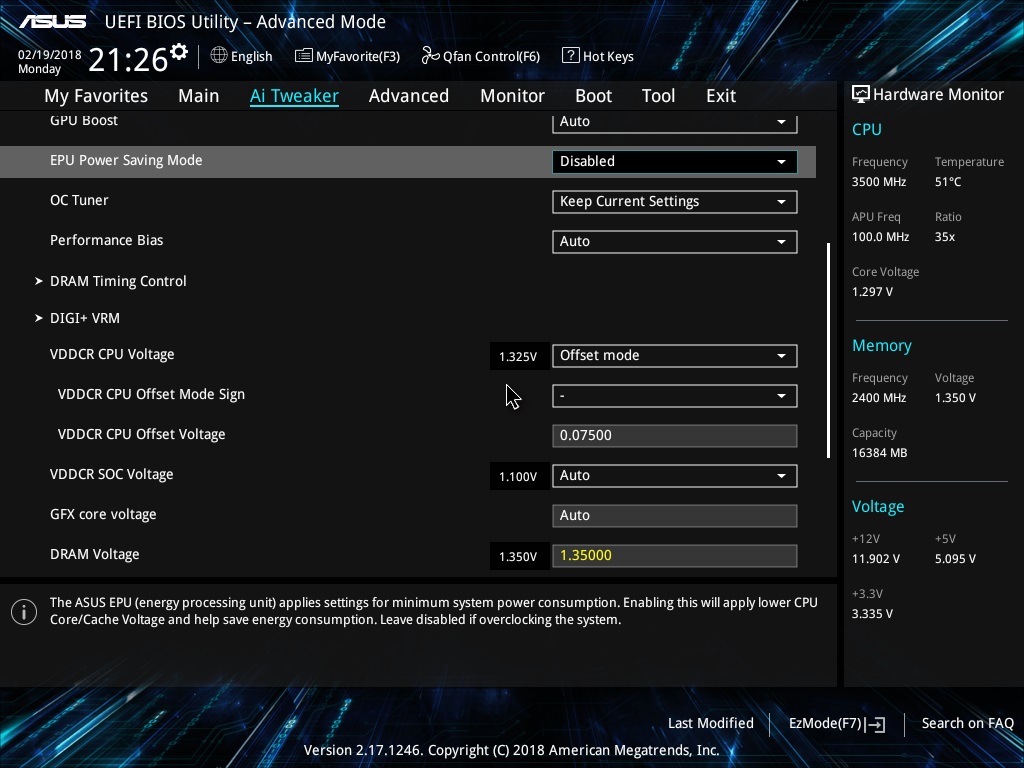Screen dimensions: 1024x768
Task: Open the Boot tab
Action: click(593, 96)
